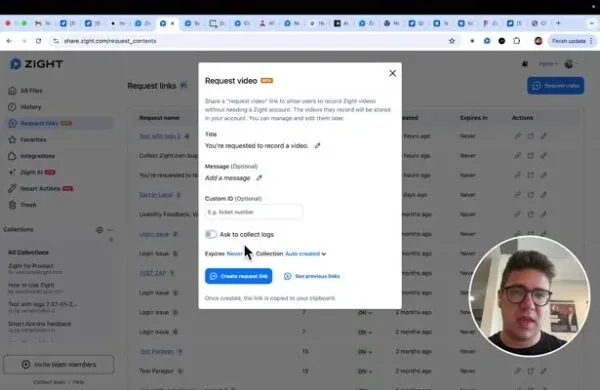Open History in the sidebar
600x390 pixels.
pos(30,107)
